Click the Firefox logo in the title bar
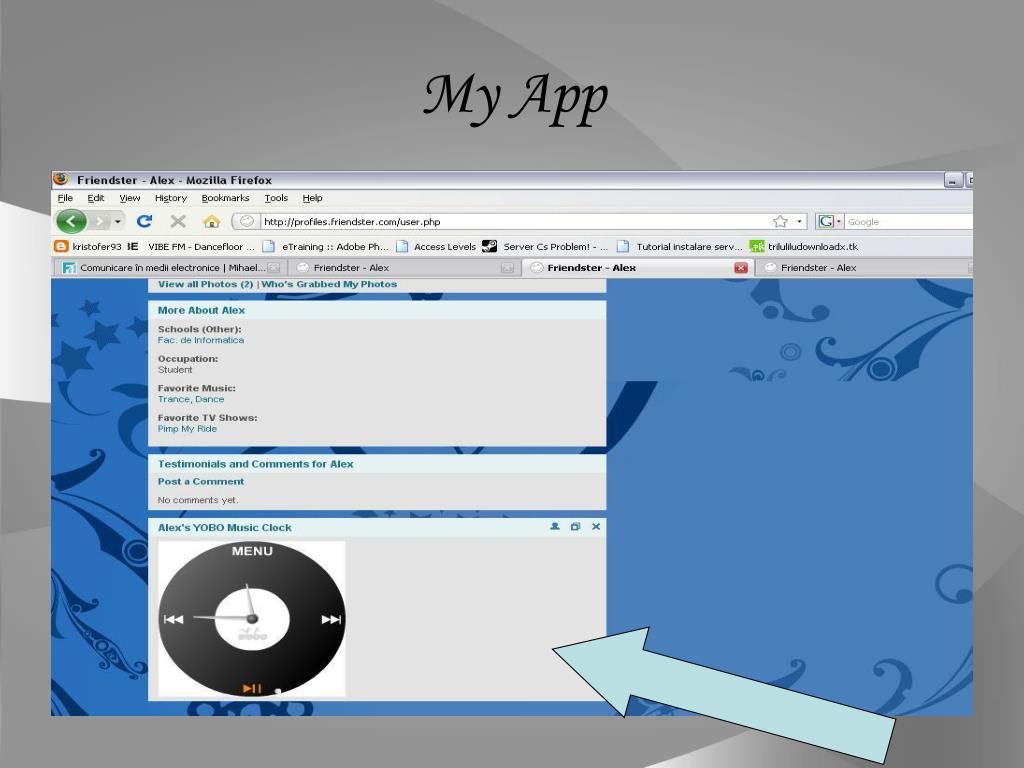 pos(61,179)
